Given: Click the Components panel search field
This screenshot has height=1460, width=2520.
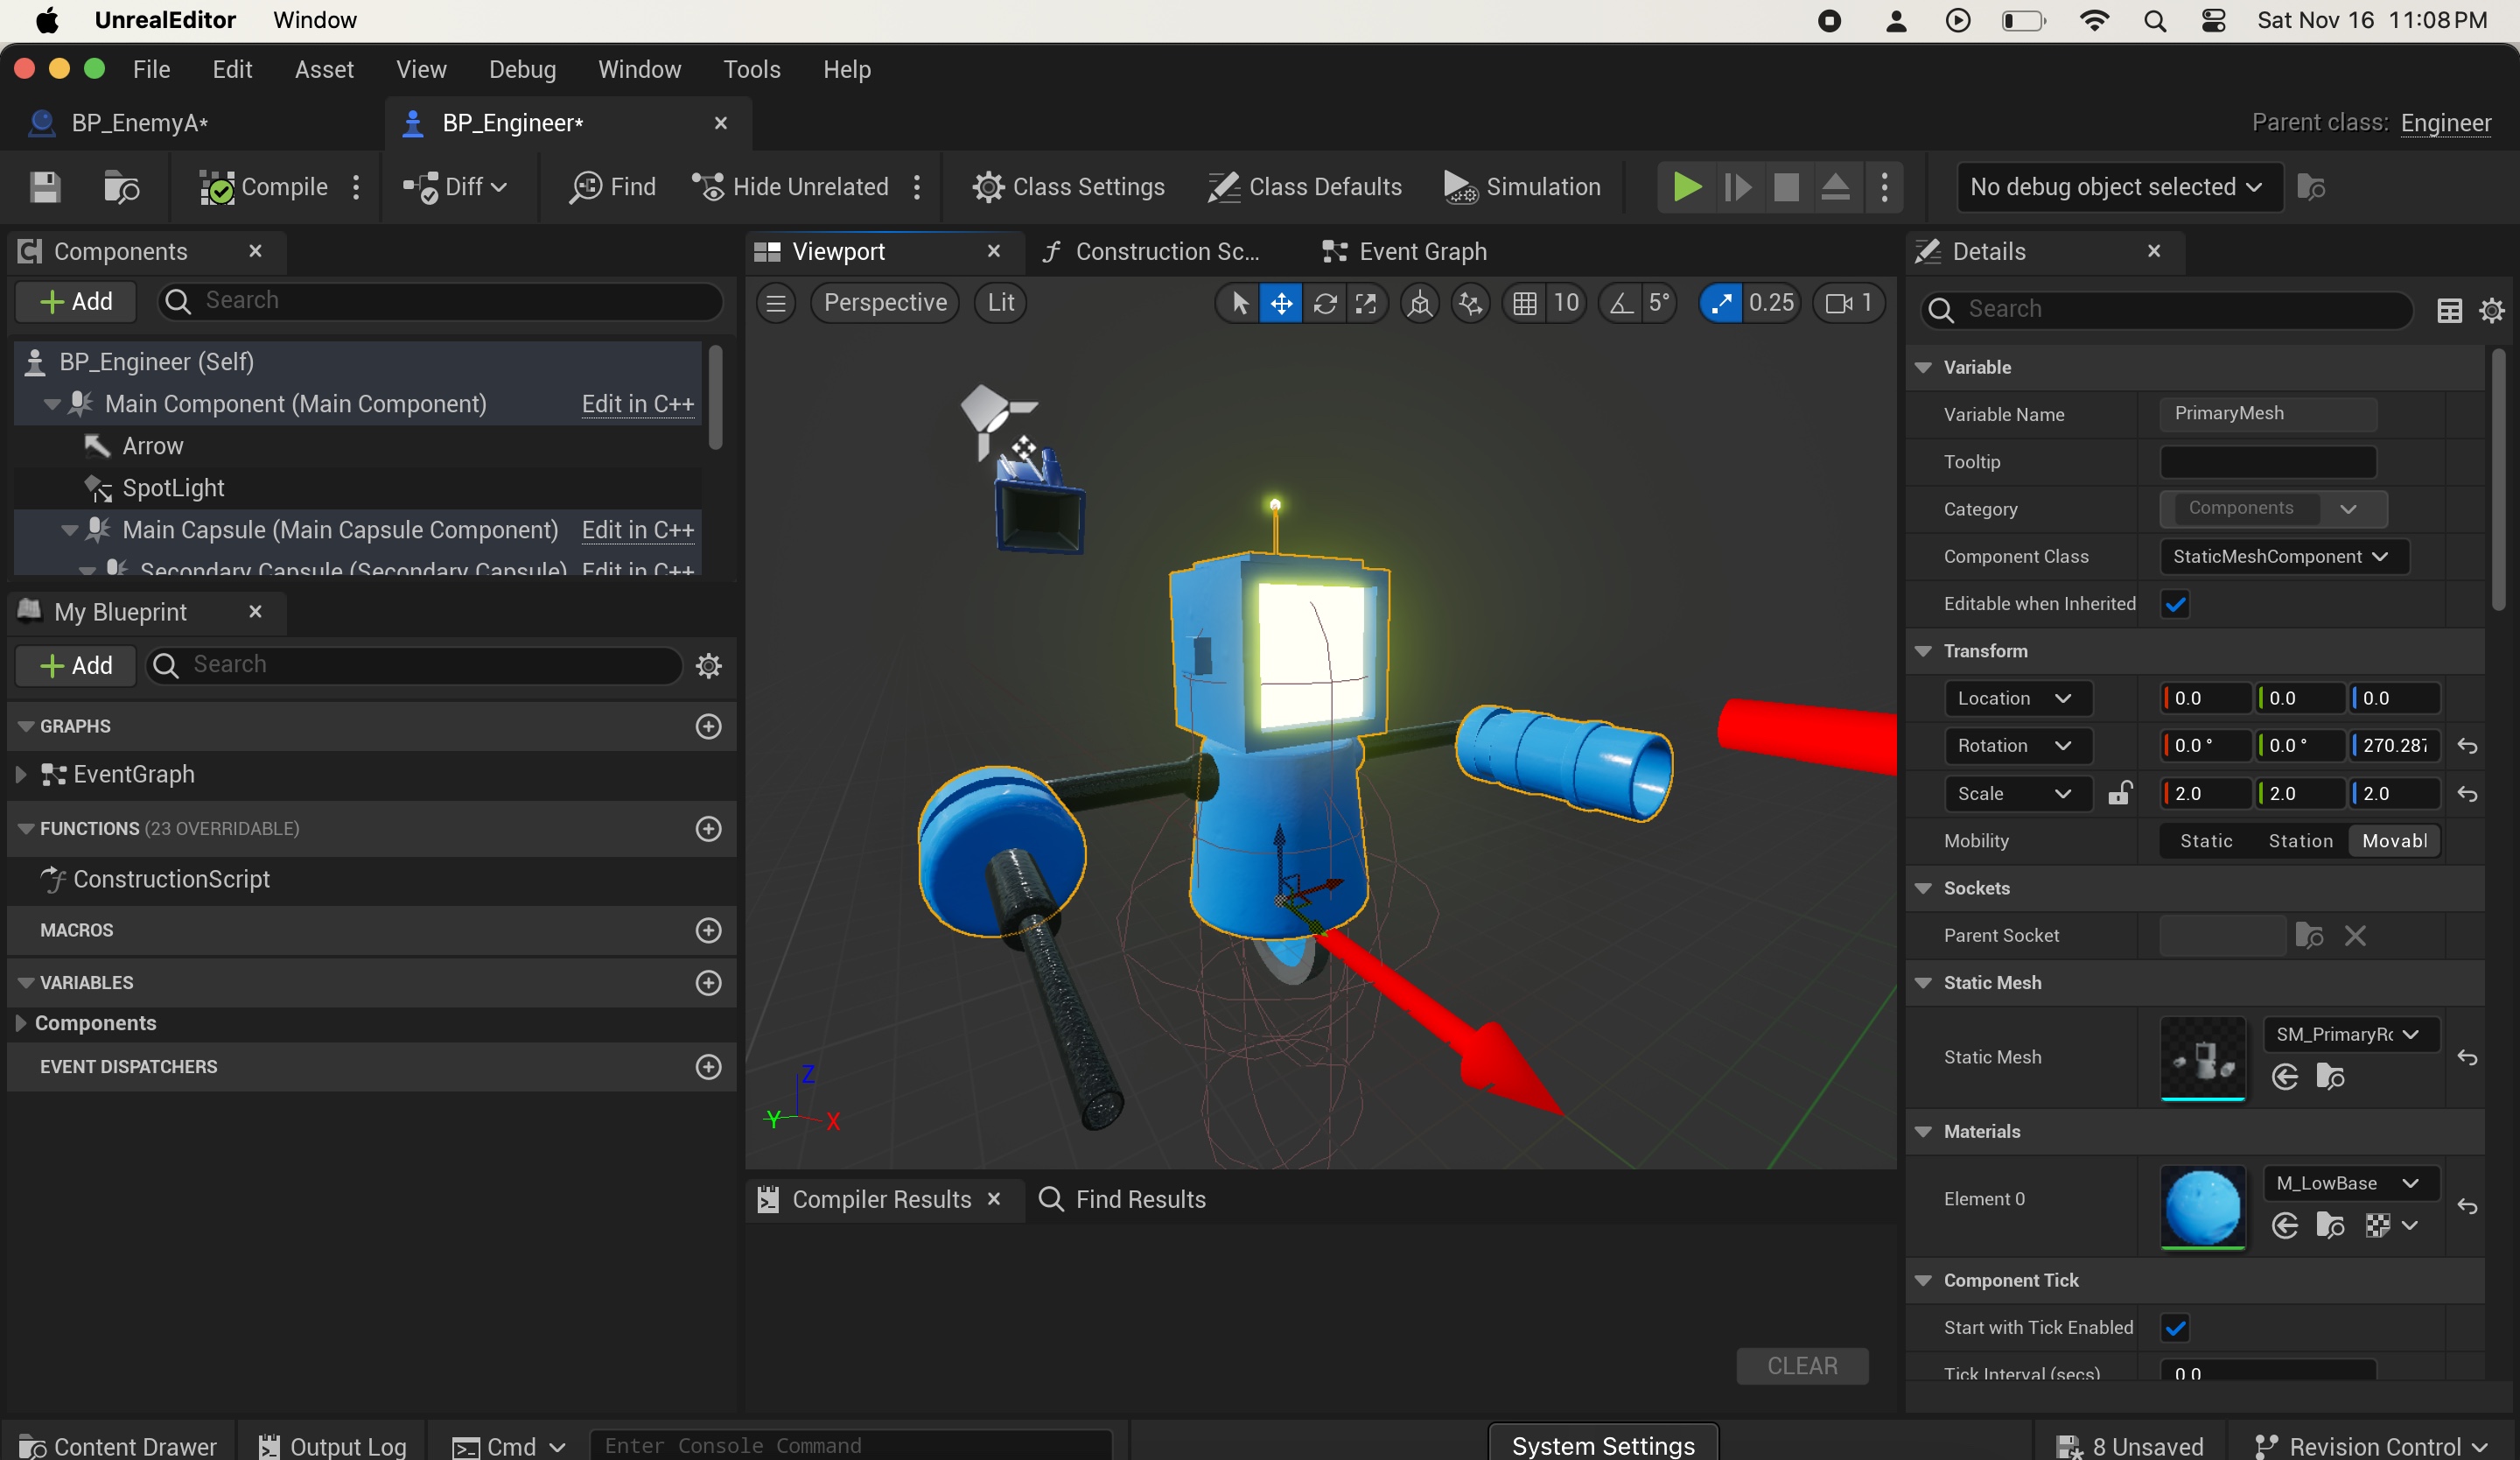Looking at the screenshot, I should (440, 301).
